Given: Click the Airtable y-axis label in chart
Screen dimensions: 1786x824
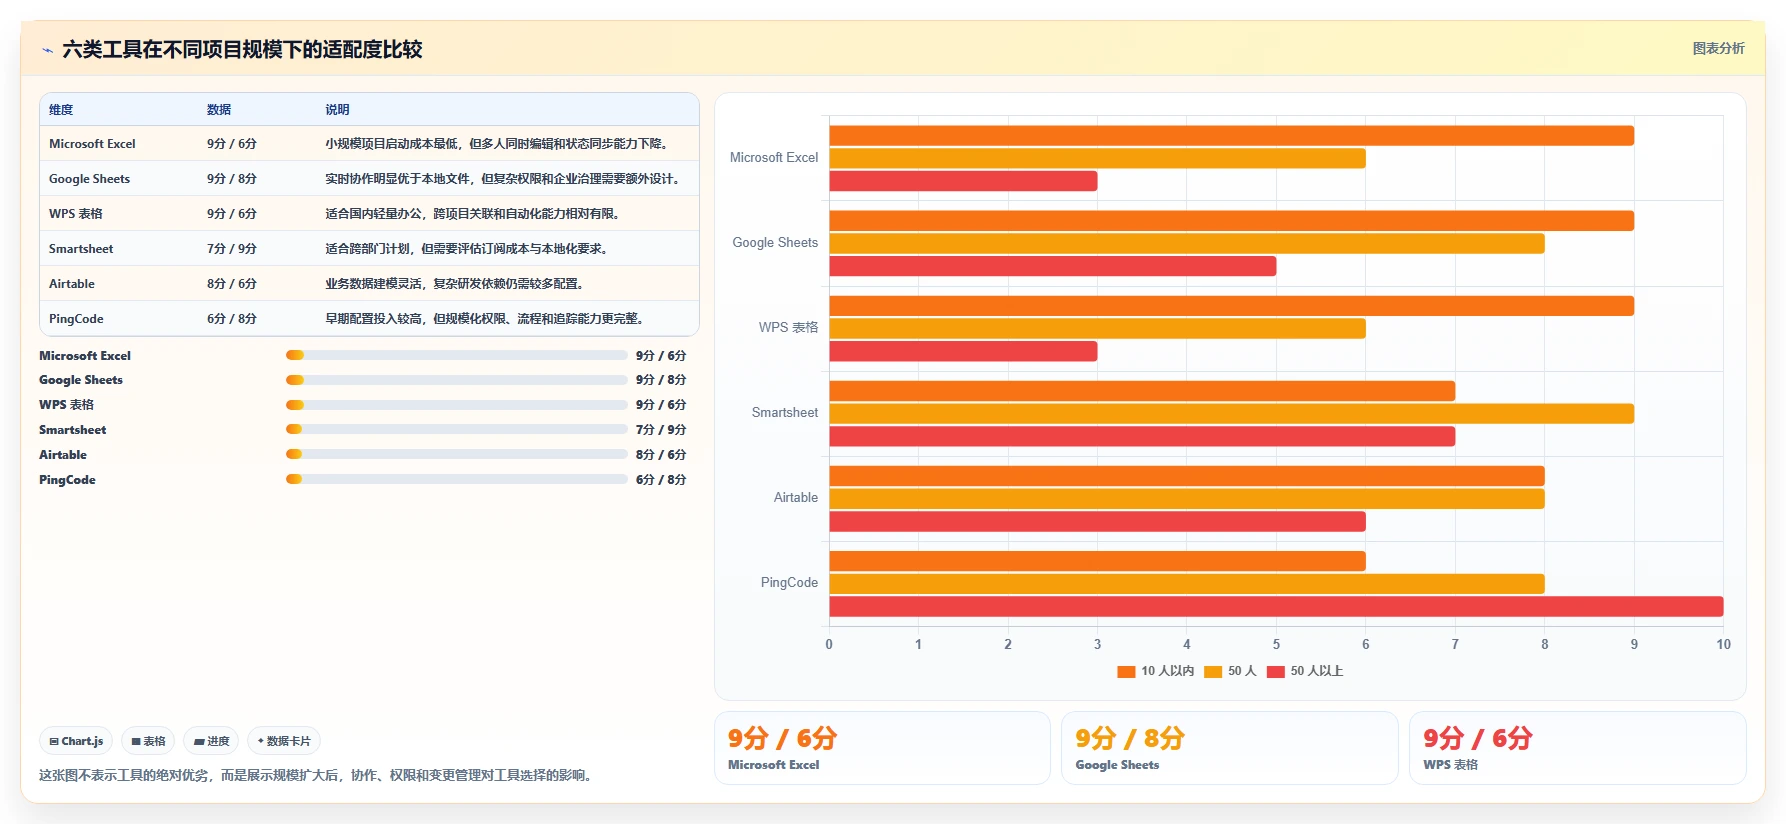Looking at the screenshot, I should (x=796, y=498).
